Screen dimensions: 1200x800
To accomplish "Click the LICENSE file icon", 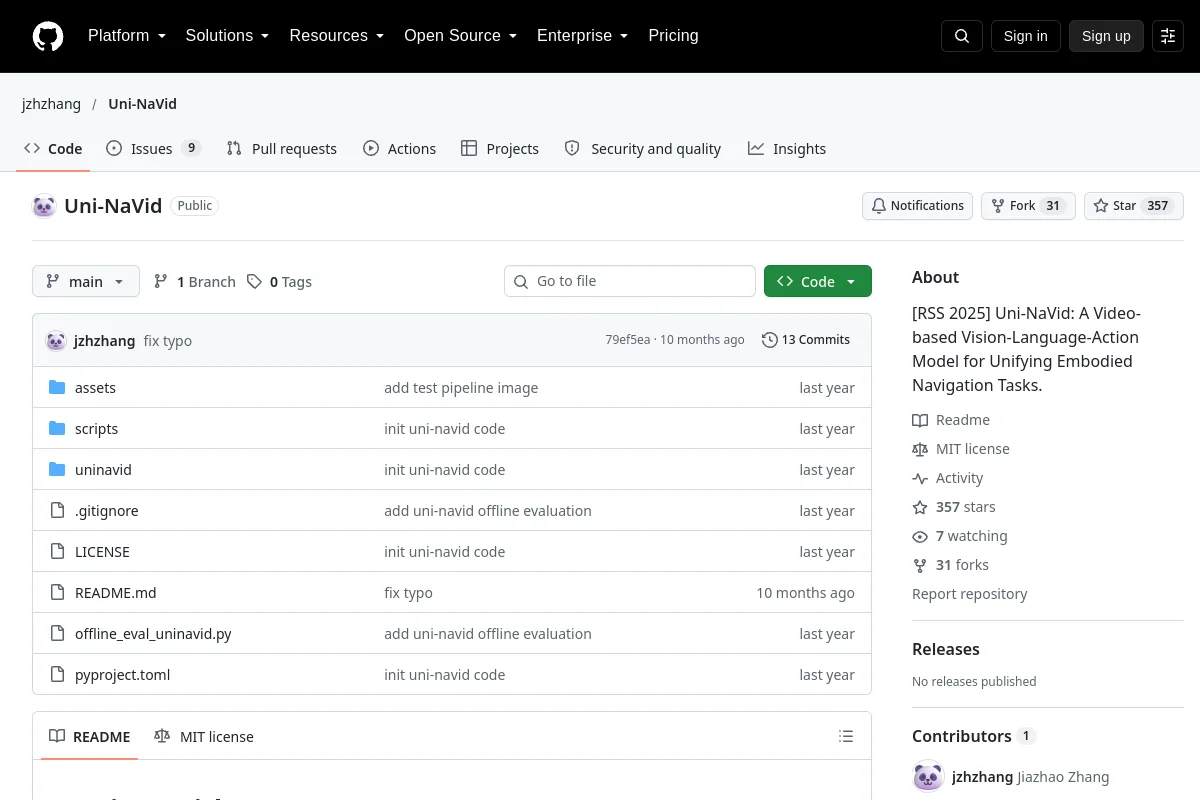I will [57, 552].
